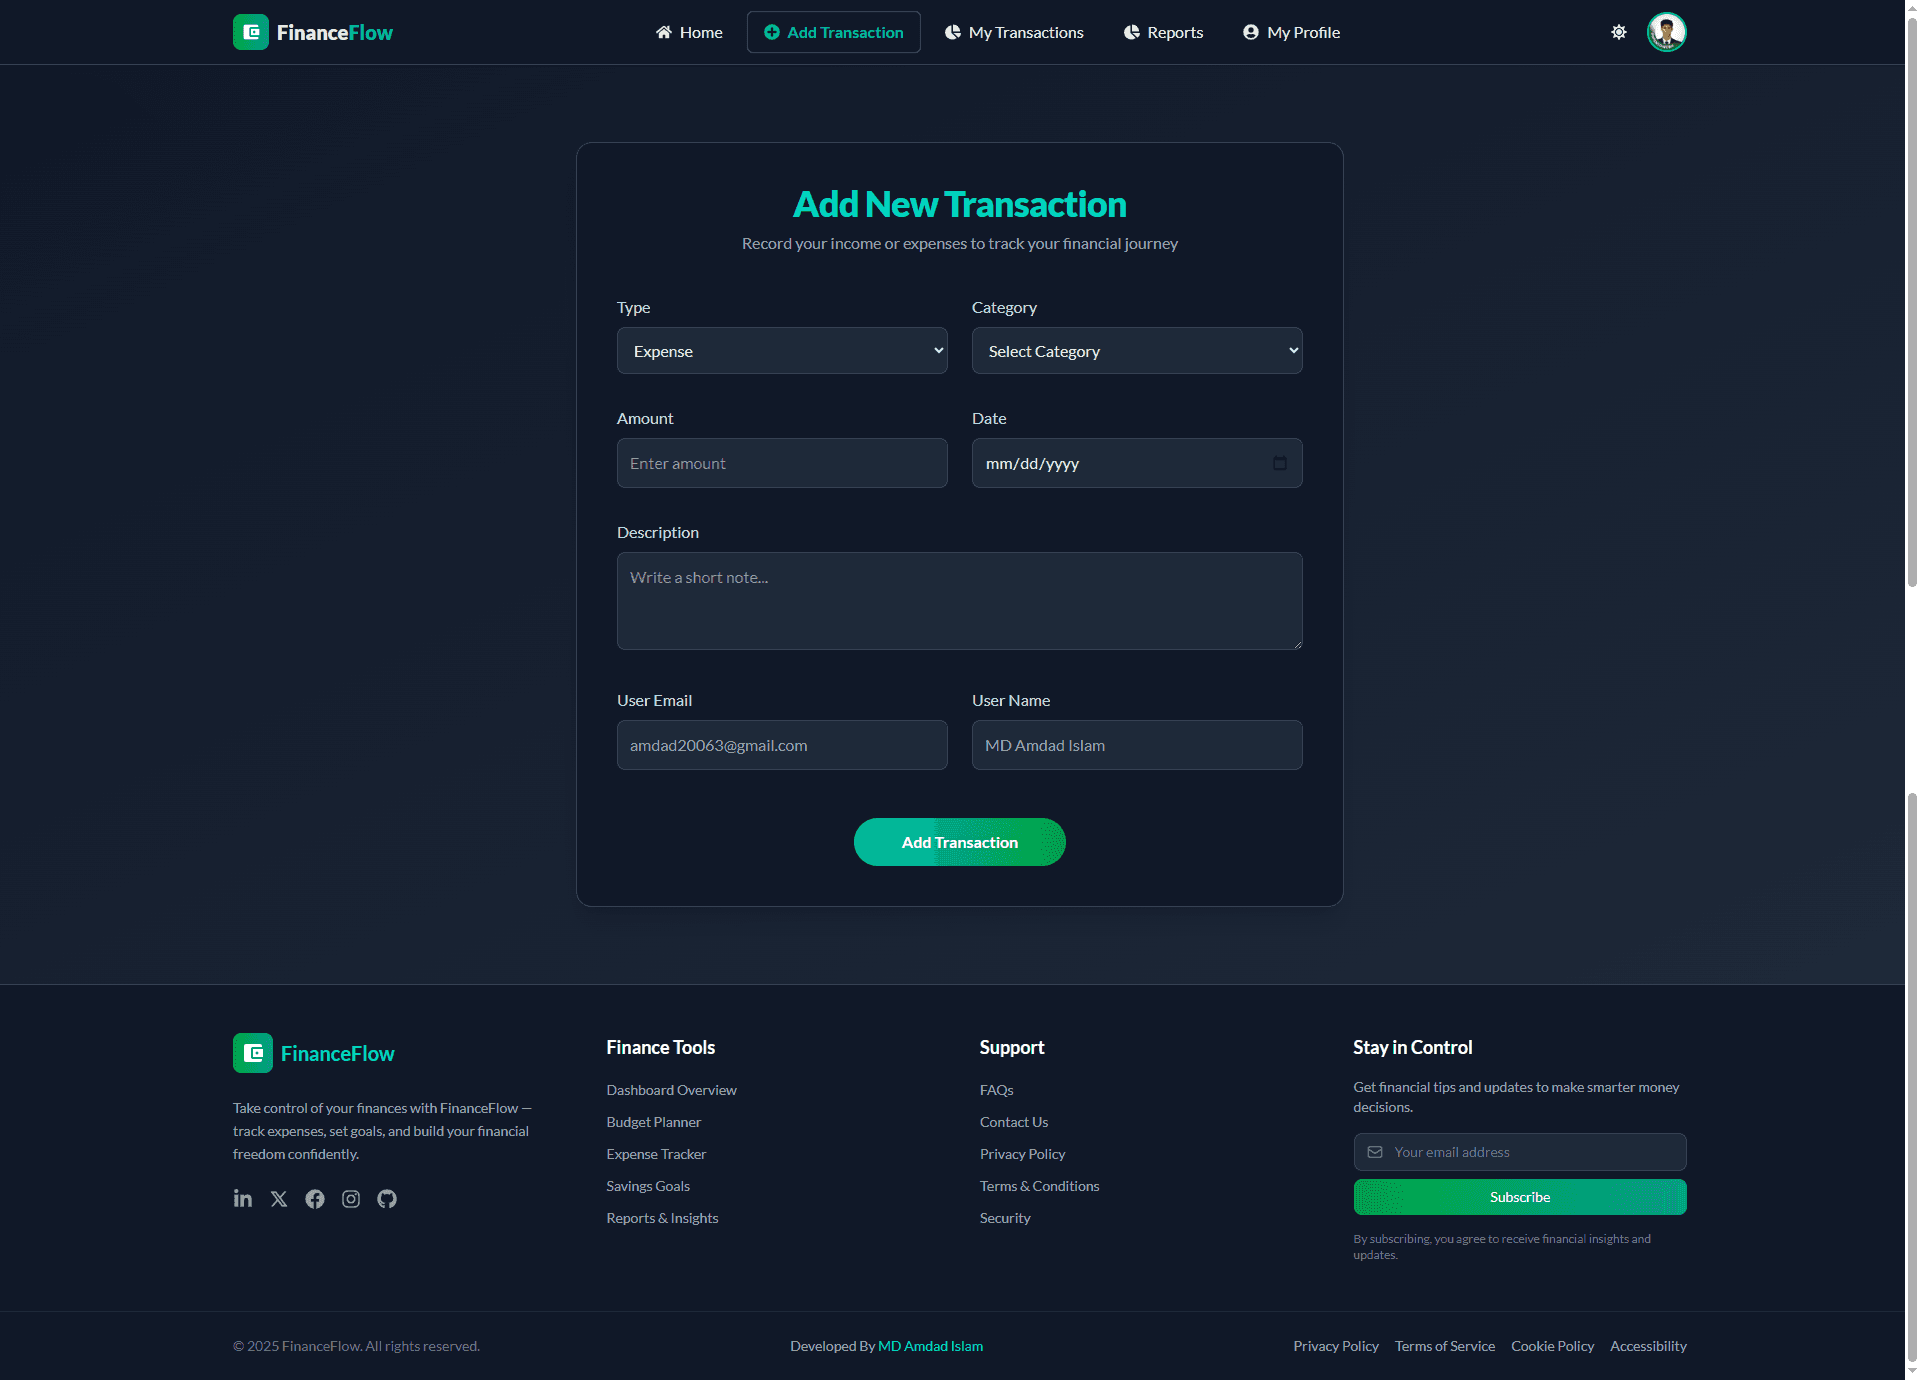Expand the Type dropdown showing Expense

click(782, 351)
